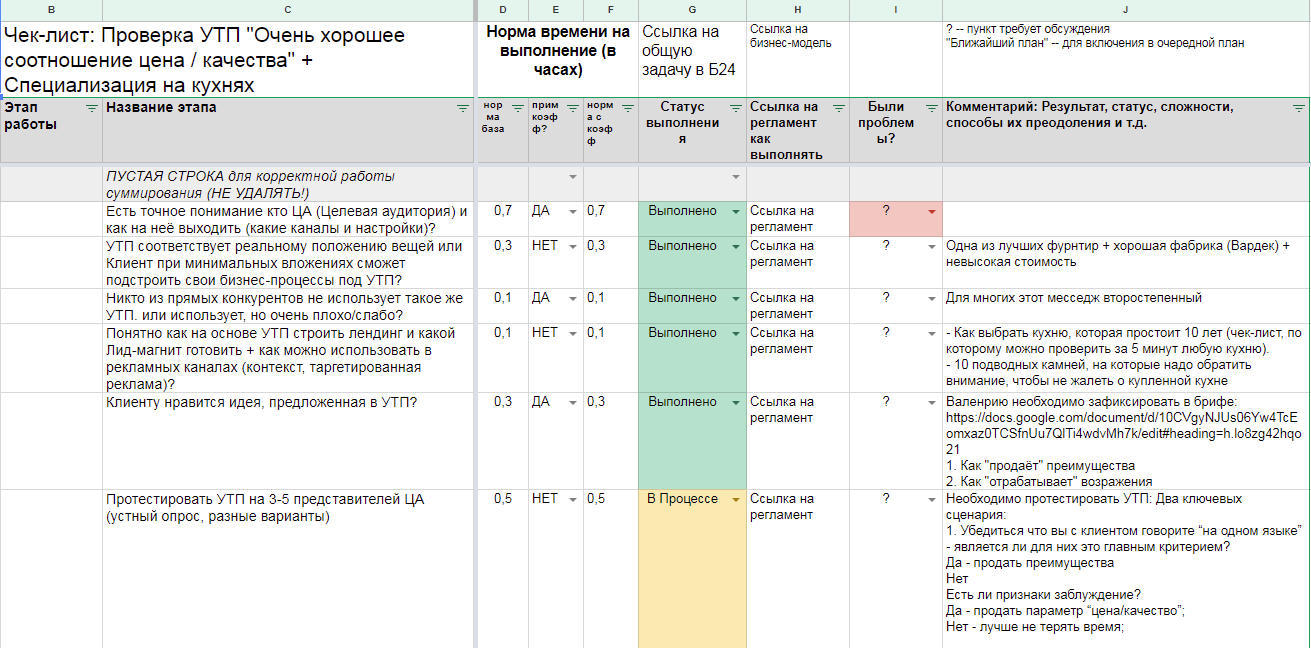This screenshot has width=1311, height=648.
Task: Select column G header
Action: pos(692,10)
